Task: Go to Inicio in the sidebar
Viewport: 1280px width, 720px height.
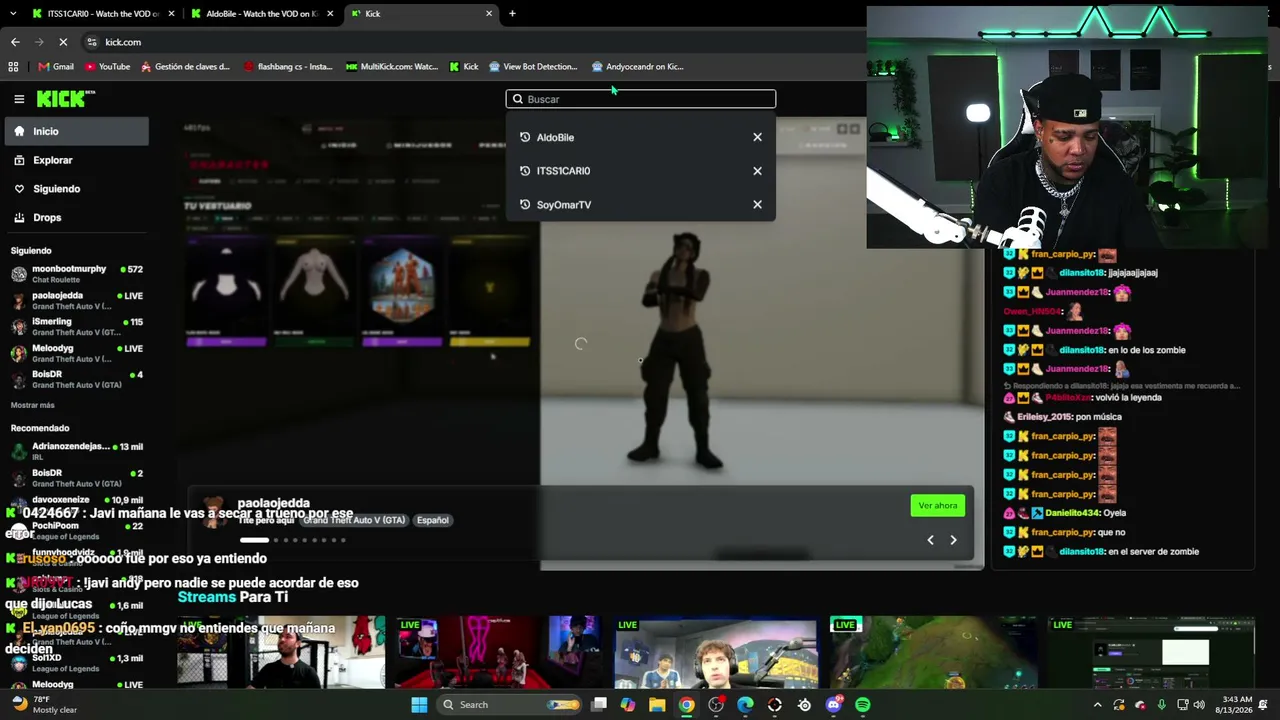Action: pyautogui.click(x=76, y=131)
